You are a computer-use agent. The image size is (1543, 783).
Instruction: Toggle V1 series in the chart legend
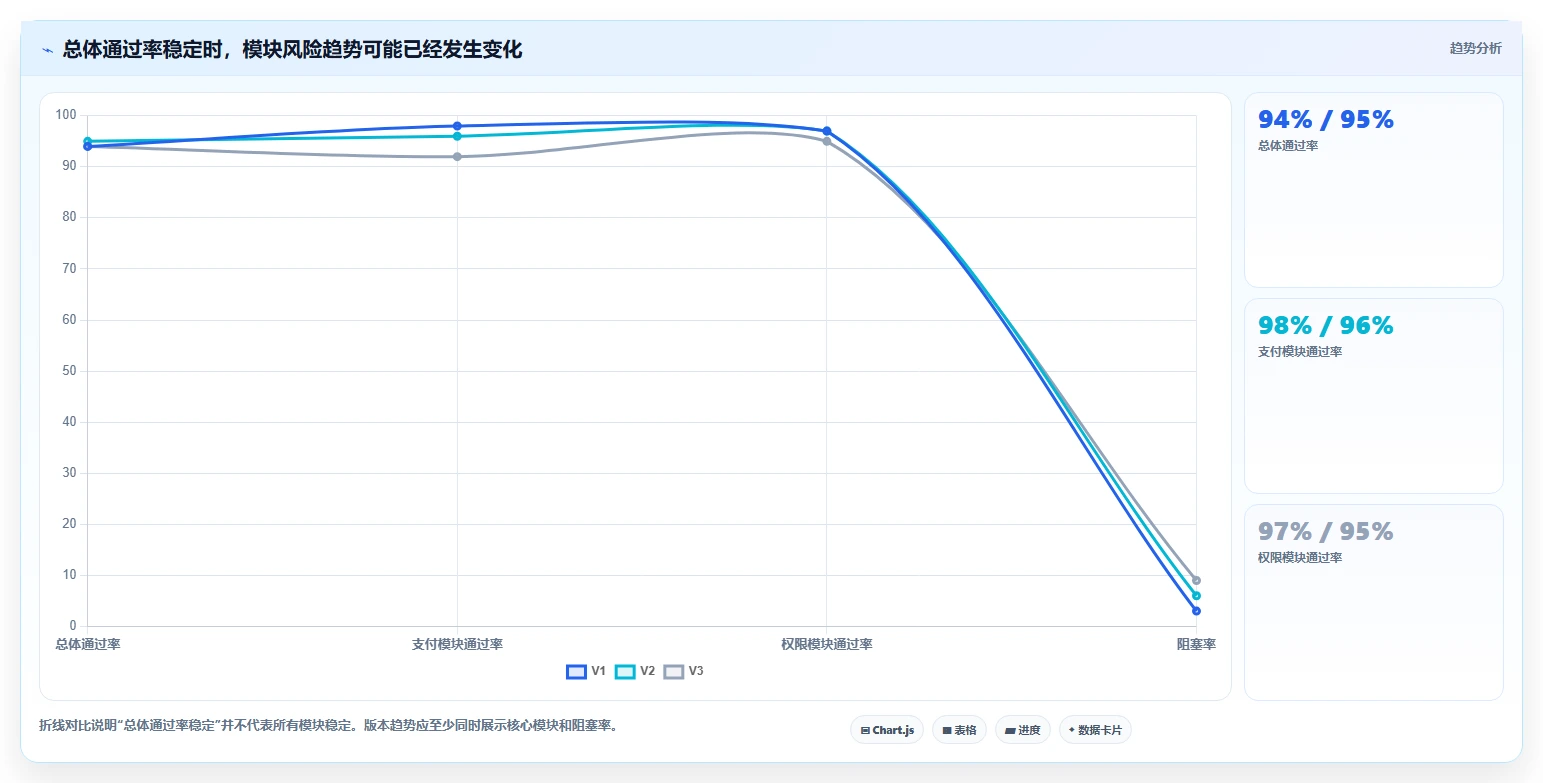pyautogui.click(x=586, y=671)
